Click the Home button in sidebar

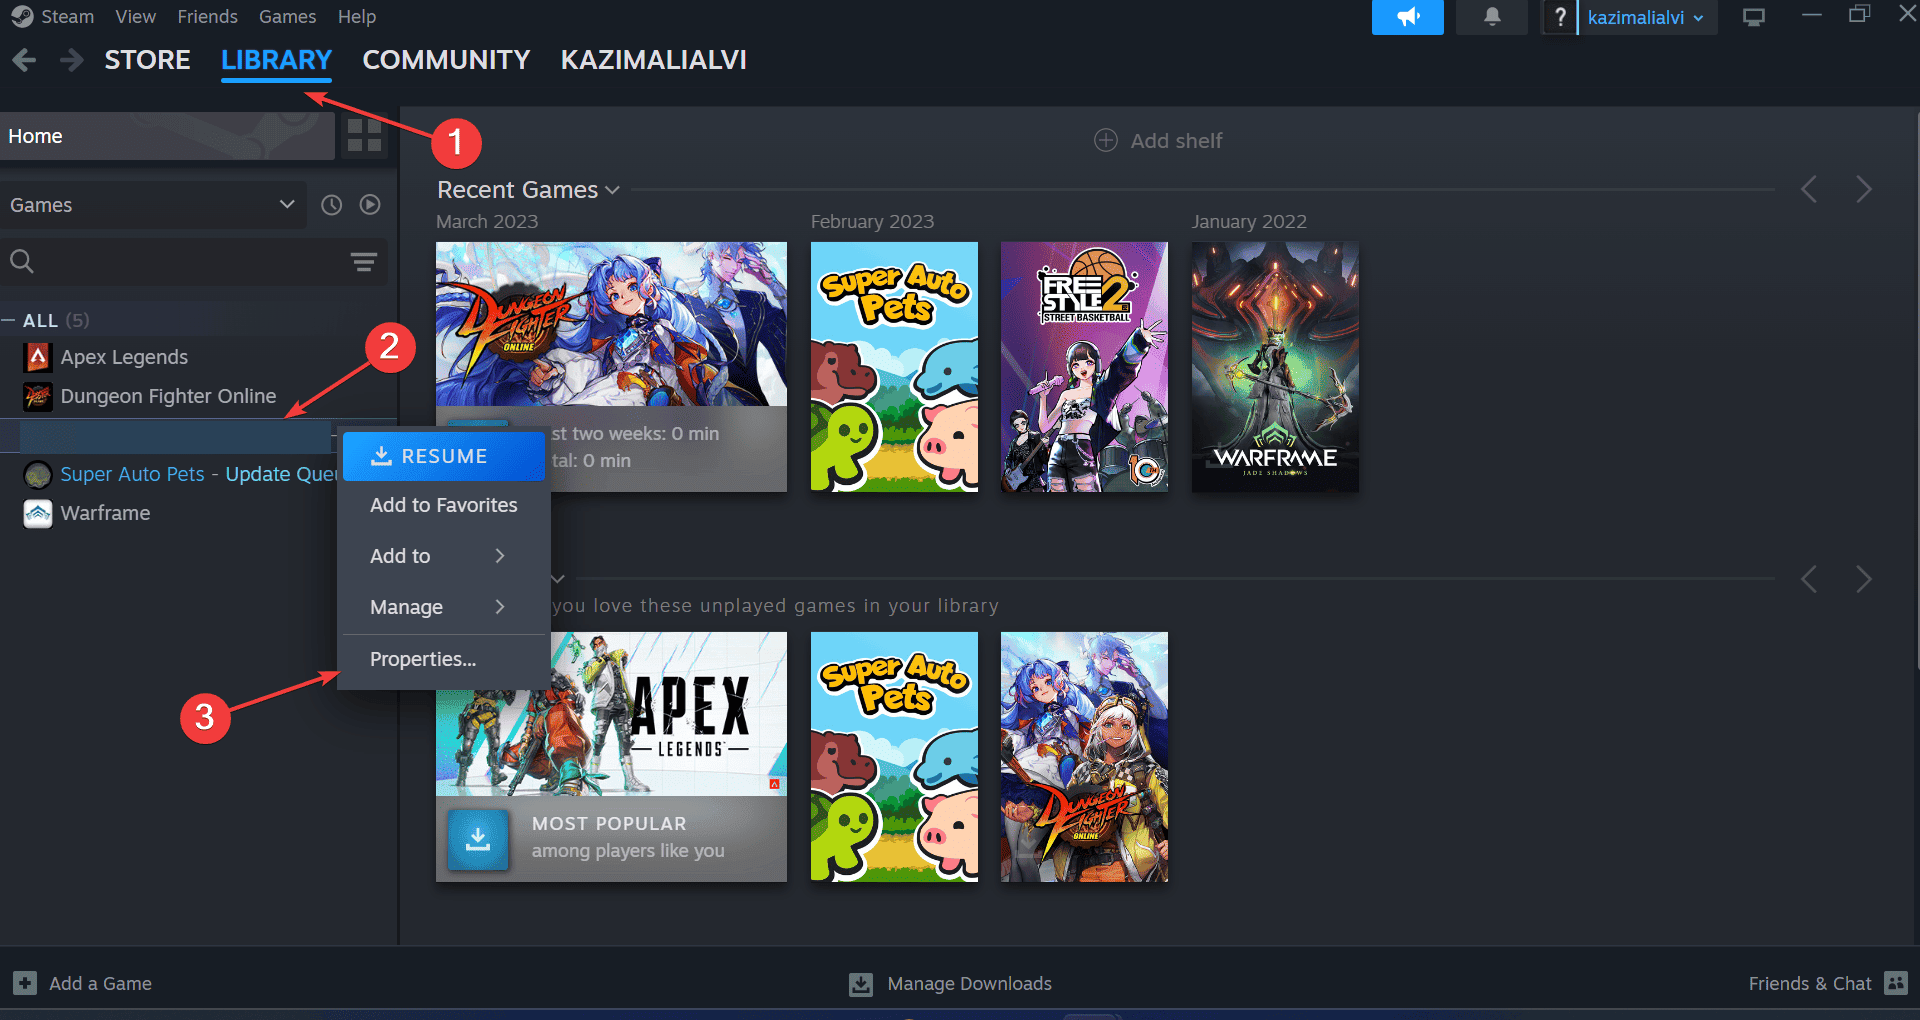pyautogui.click(x=167, y=136)
